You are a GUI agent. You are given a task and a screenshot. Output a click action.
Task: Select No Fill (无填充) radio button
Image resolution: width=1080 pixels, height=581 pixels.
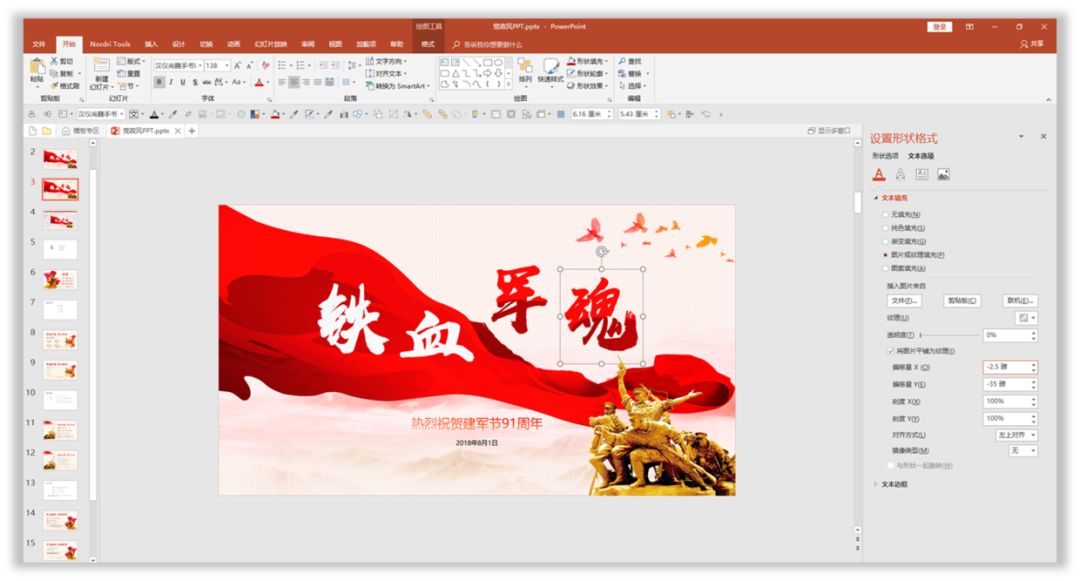coord(886,215)
